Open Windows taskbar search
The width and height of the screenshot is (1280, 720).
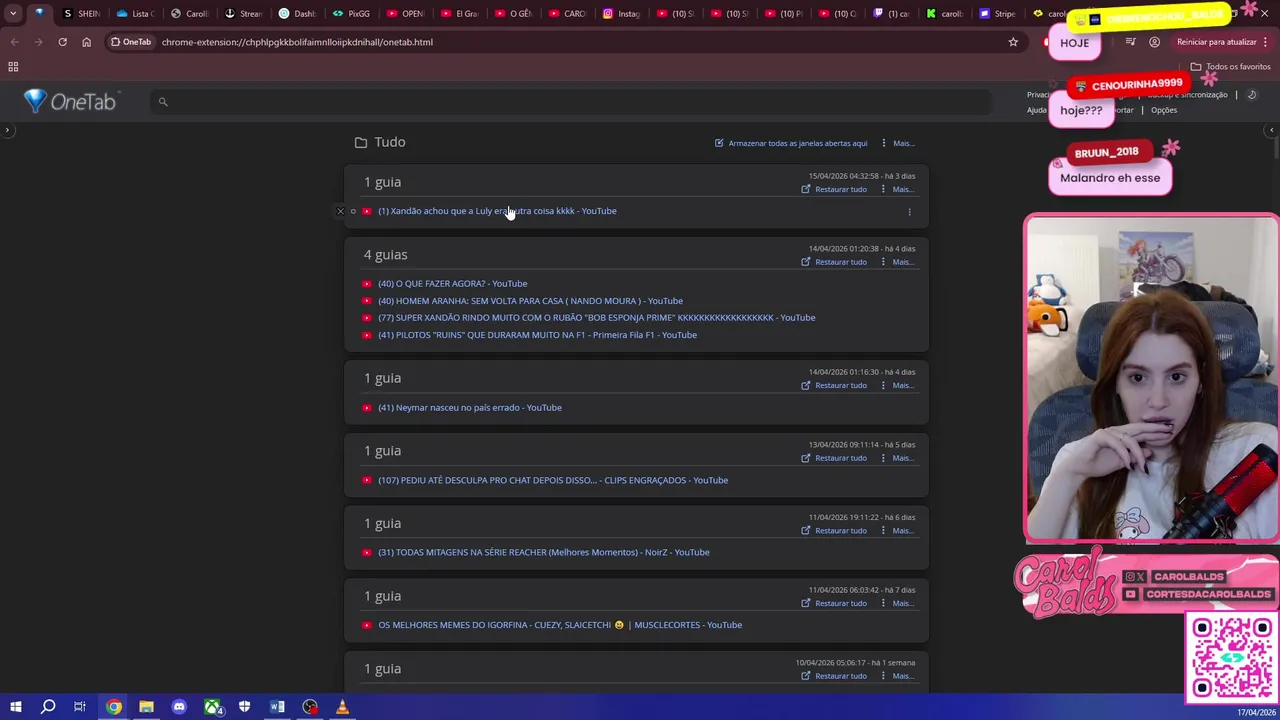click(47, 707)
